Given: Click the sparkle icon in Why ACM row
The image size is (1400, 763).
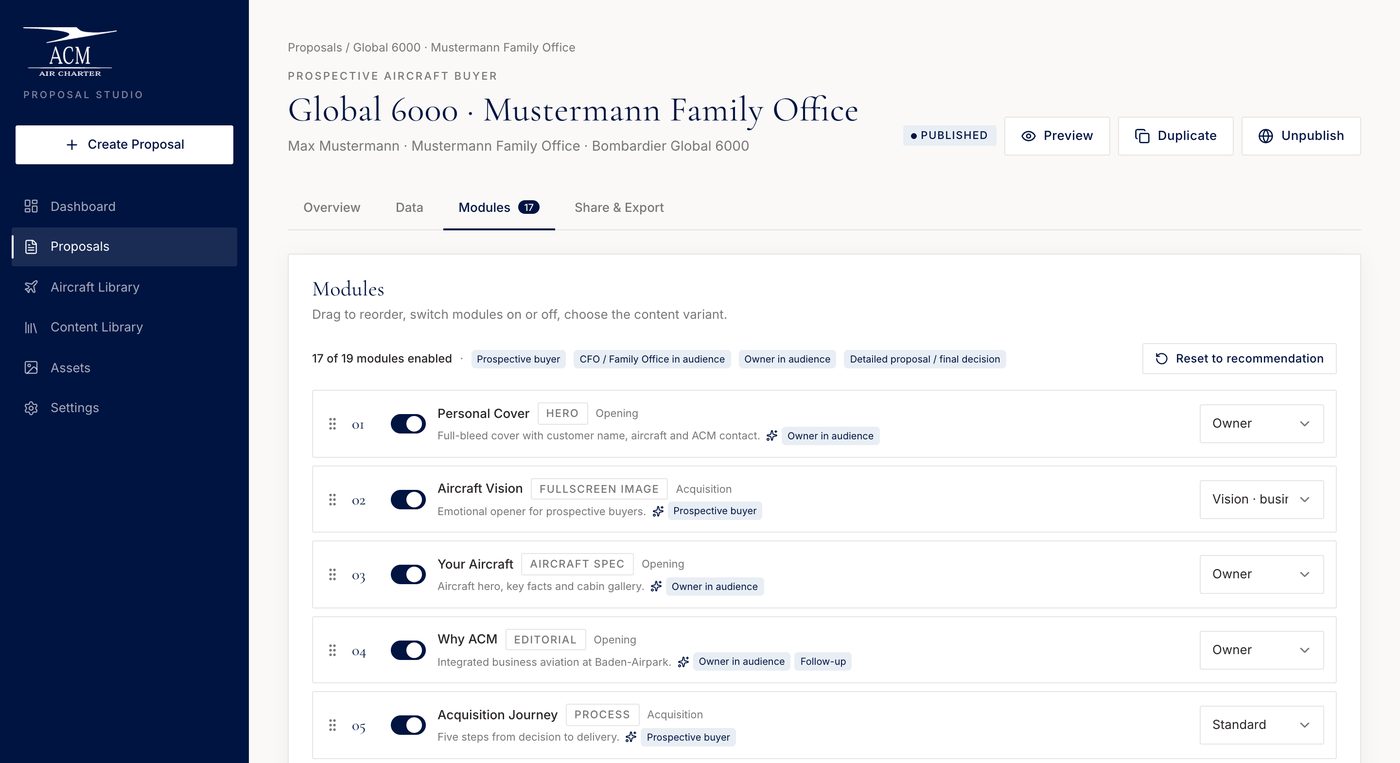Looking at the screenshot, I should [x=683, y=662].
